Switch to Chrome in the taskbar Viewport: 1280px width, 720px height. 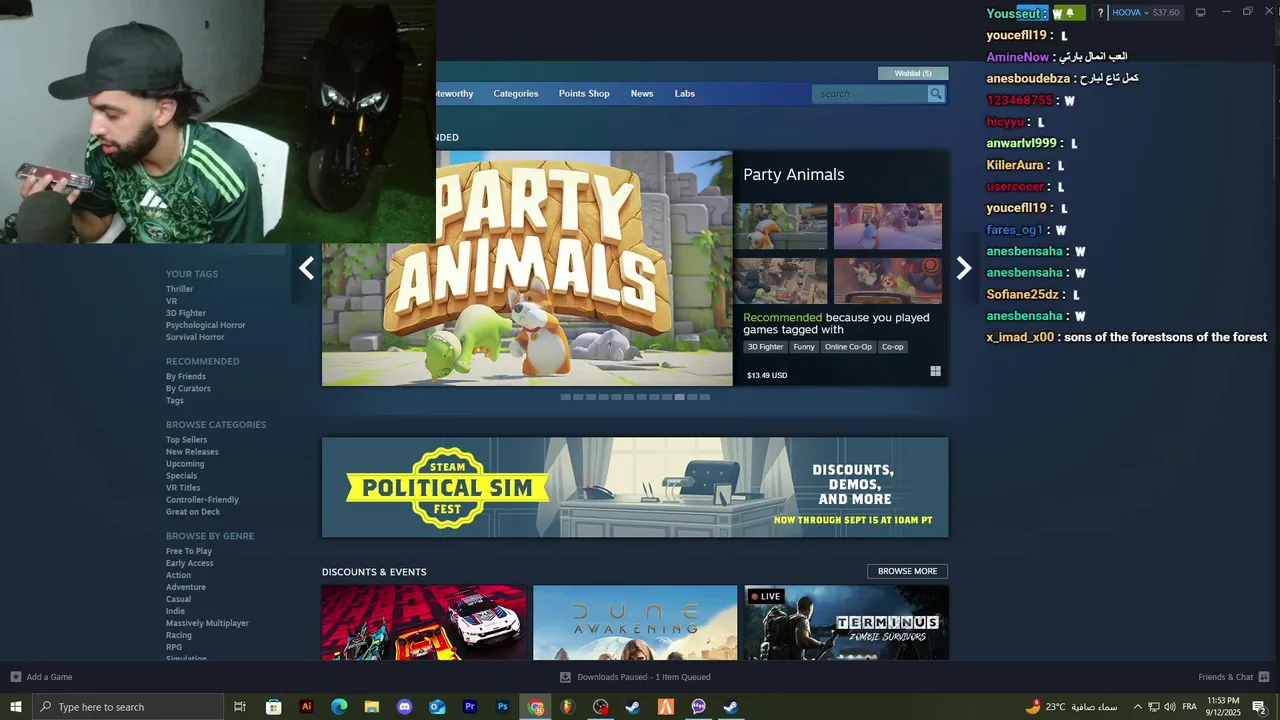click(536, 707)
